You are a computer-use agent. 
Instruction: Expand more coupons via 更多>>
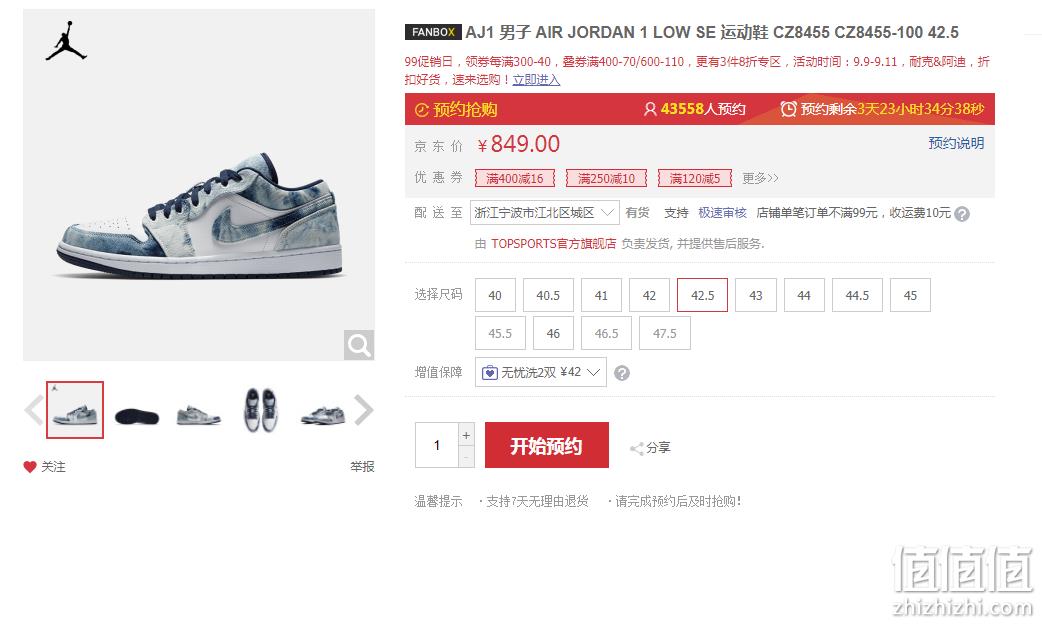(x=760, y=178)
